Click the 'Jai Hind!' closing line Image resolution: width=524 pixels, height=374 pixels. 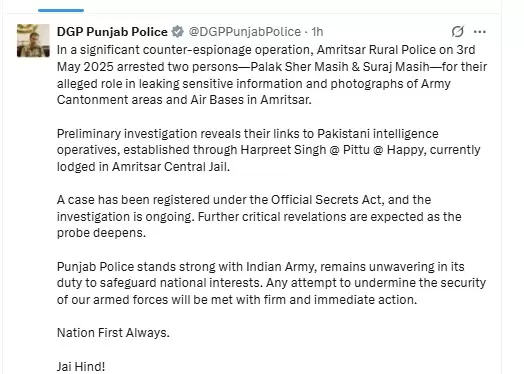coord(81,366)
